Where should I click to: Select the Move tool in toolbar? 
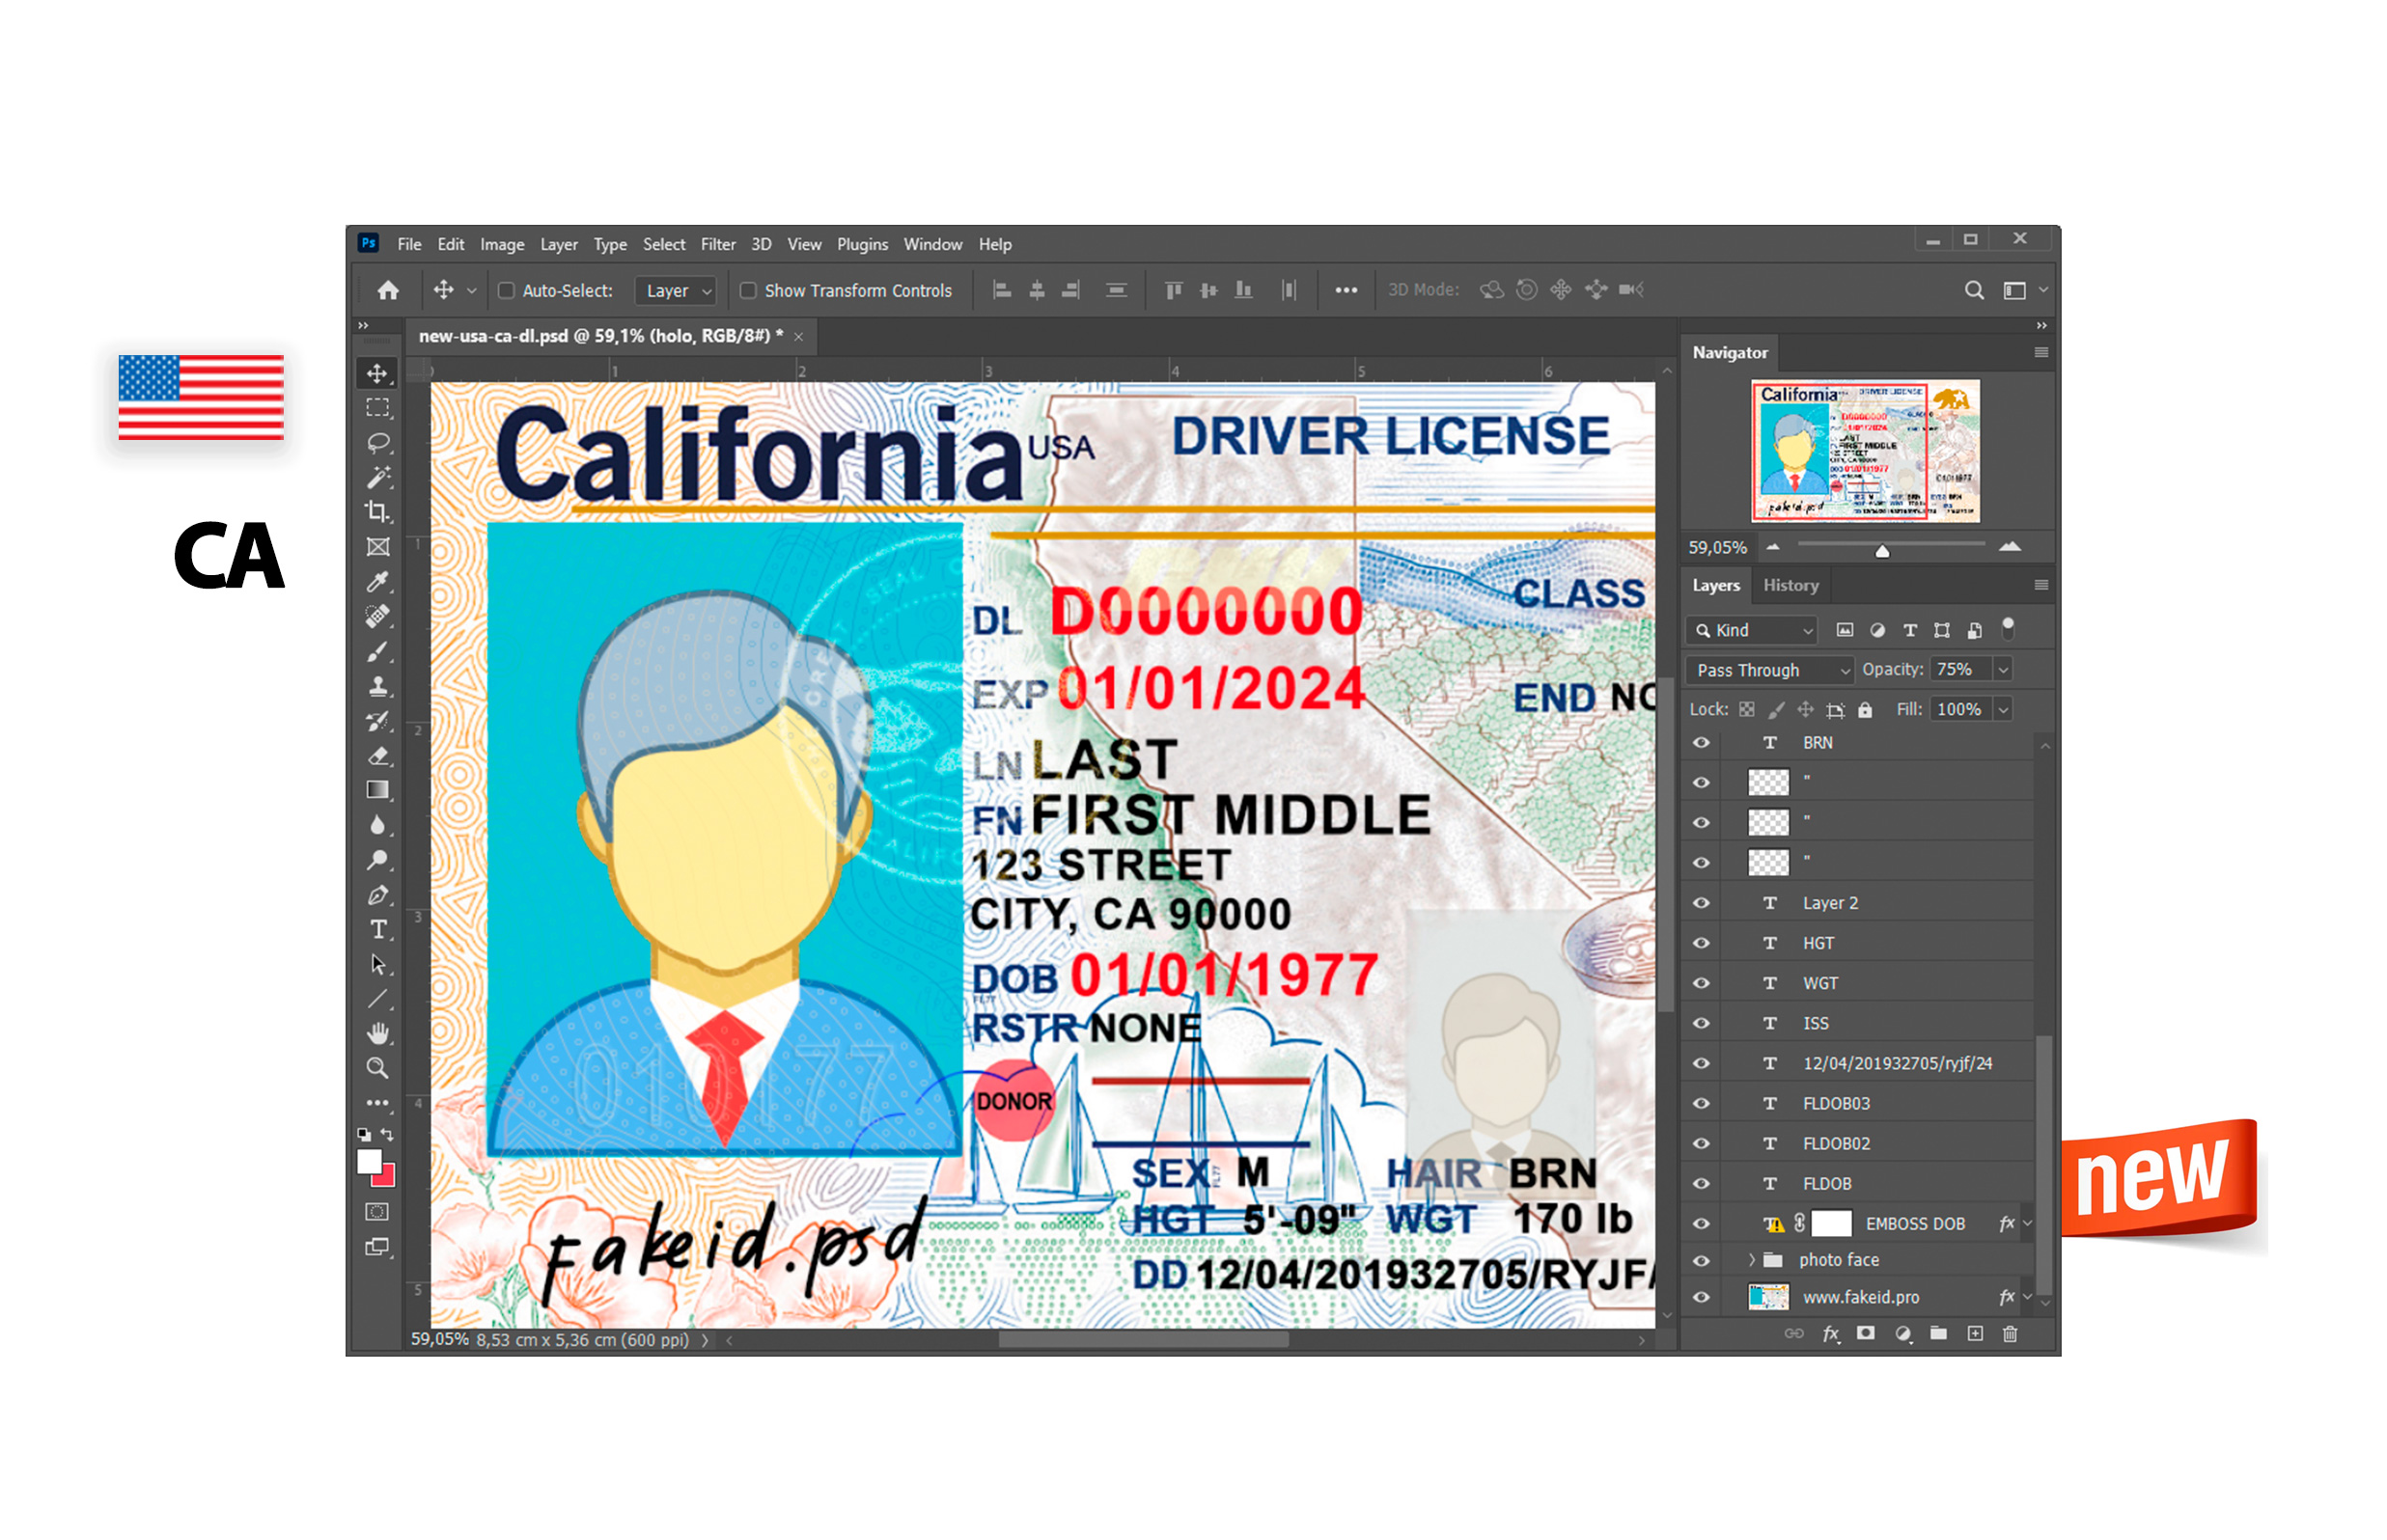pos(379,374)
